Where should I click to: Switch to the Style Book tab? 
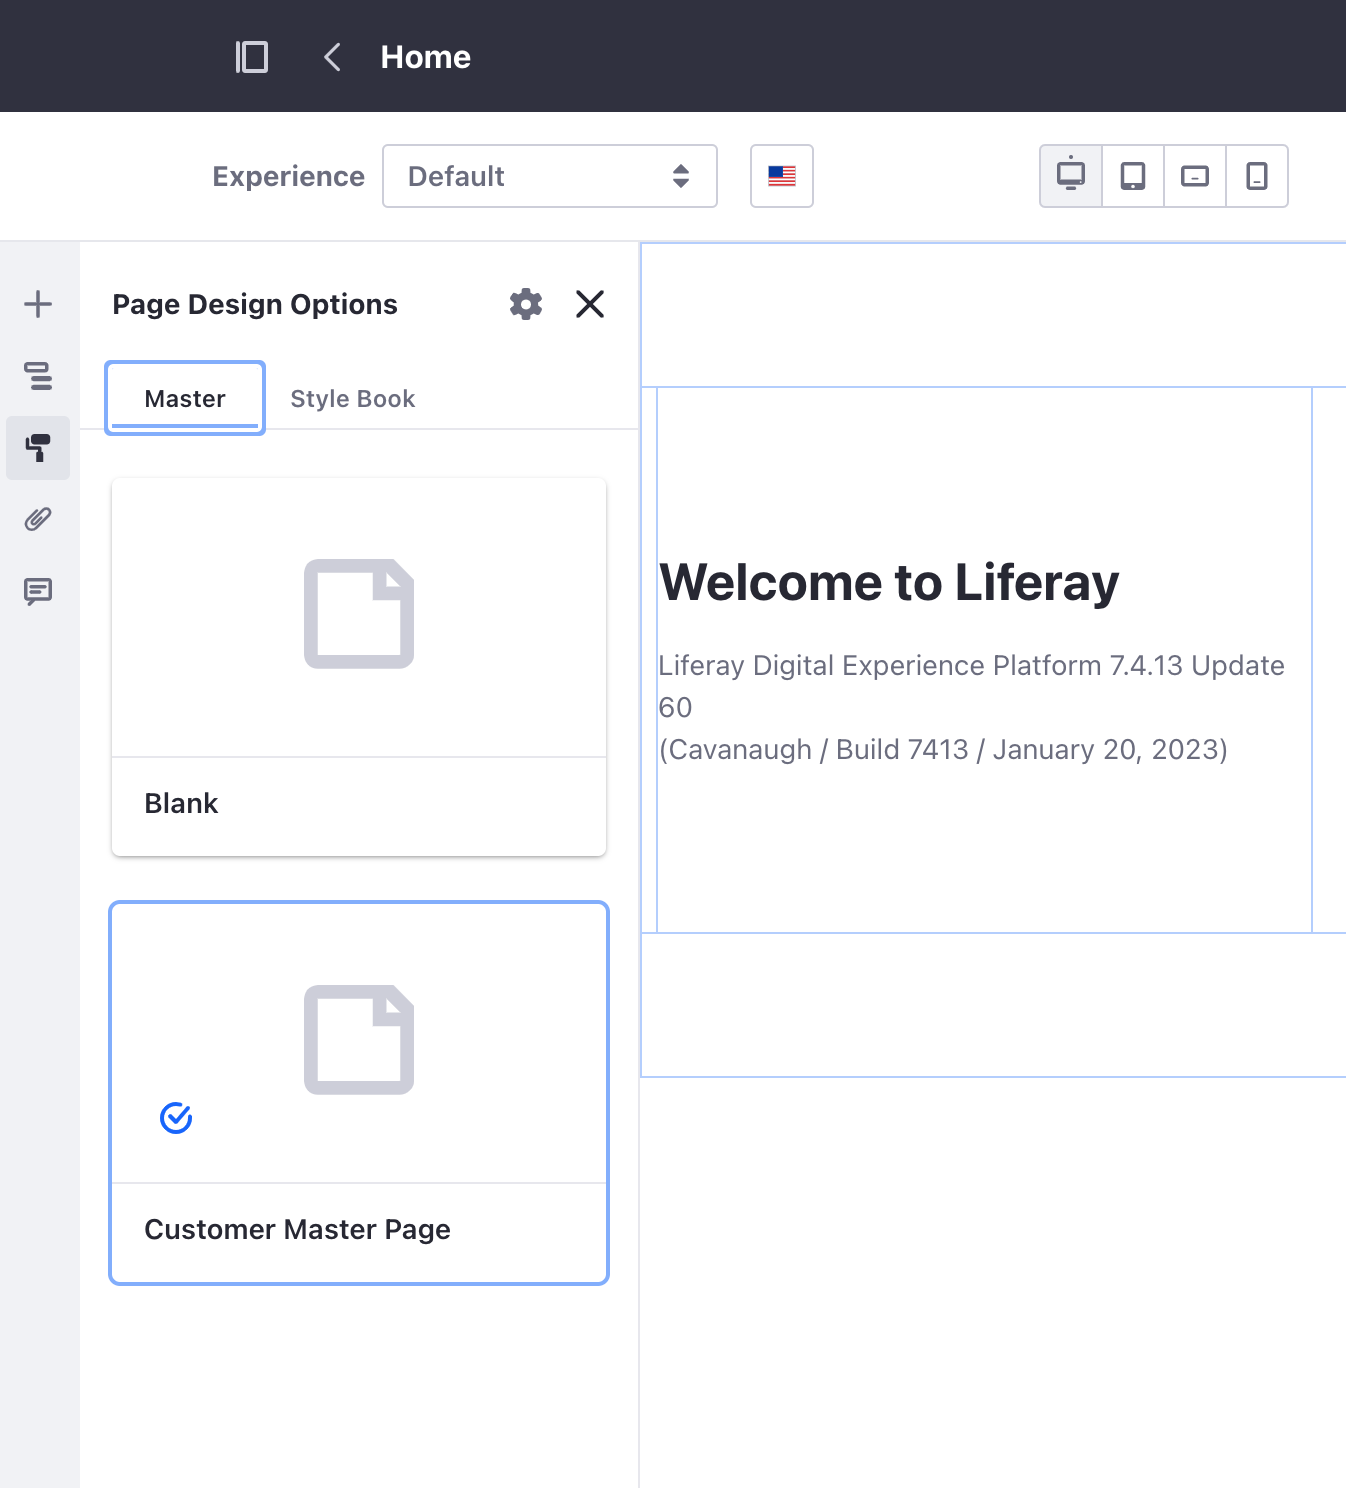(x=352, y=398)
